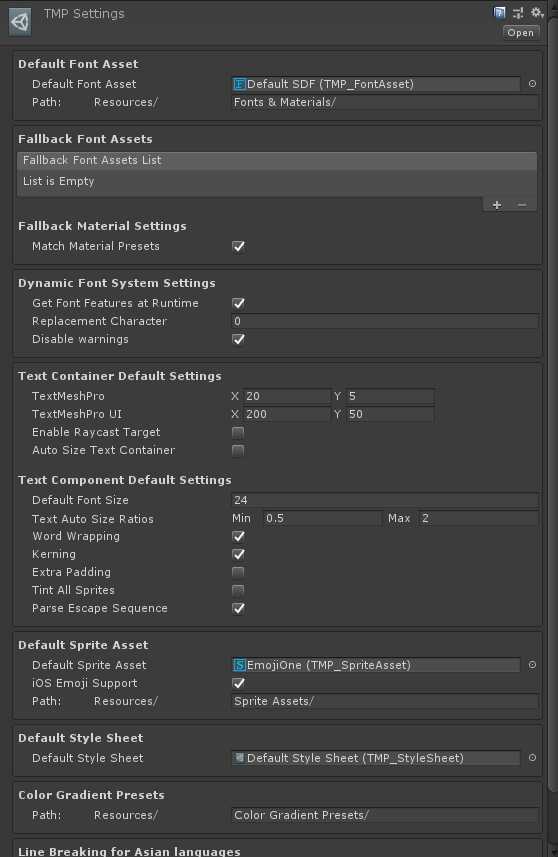The width and height of the screenshot is (558, 857).
Task: Edit Default Font Size field
Action: point(385,500)
